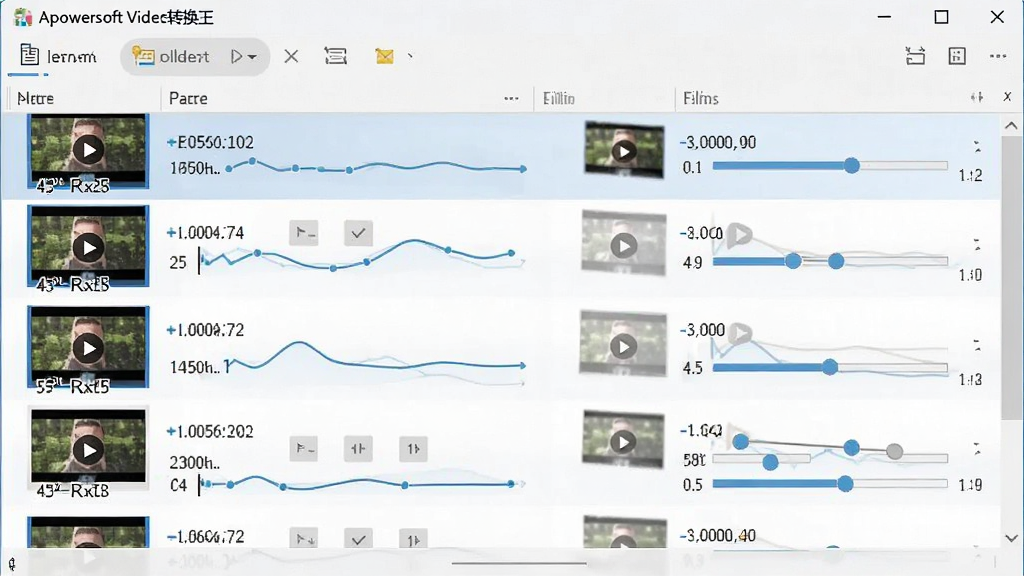The height and width of the screenshot is (576, 1024).
Task: Click the 1 step button in the +1.0056:202 row
Action: pyautogui.click(x=413, y=449)
